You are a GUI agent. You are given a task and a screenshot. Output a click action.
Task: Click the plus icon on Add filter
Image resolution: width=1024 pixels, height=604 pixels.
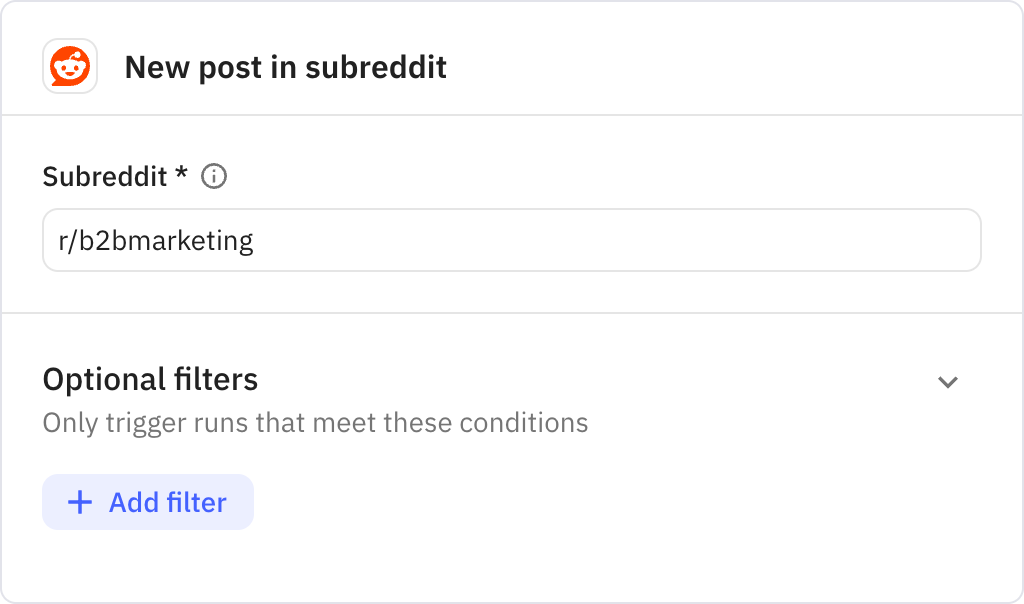click(x=78, y=502)
